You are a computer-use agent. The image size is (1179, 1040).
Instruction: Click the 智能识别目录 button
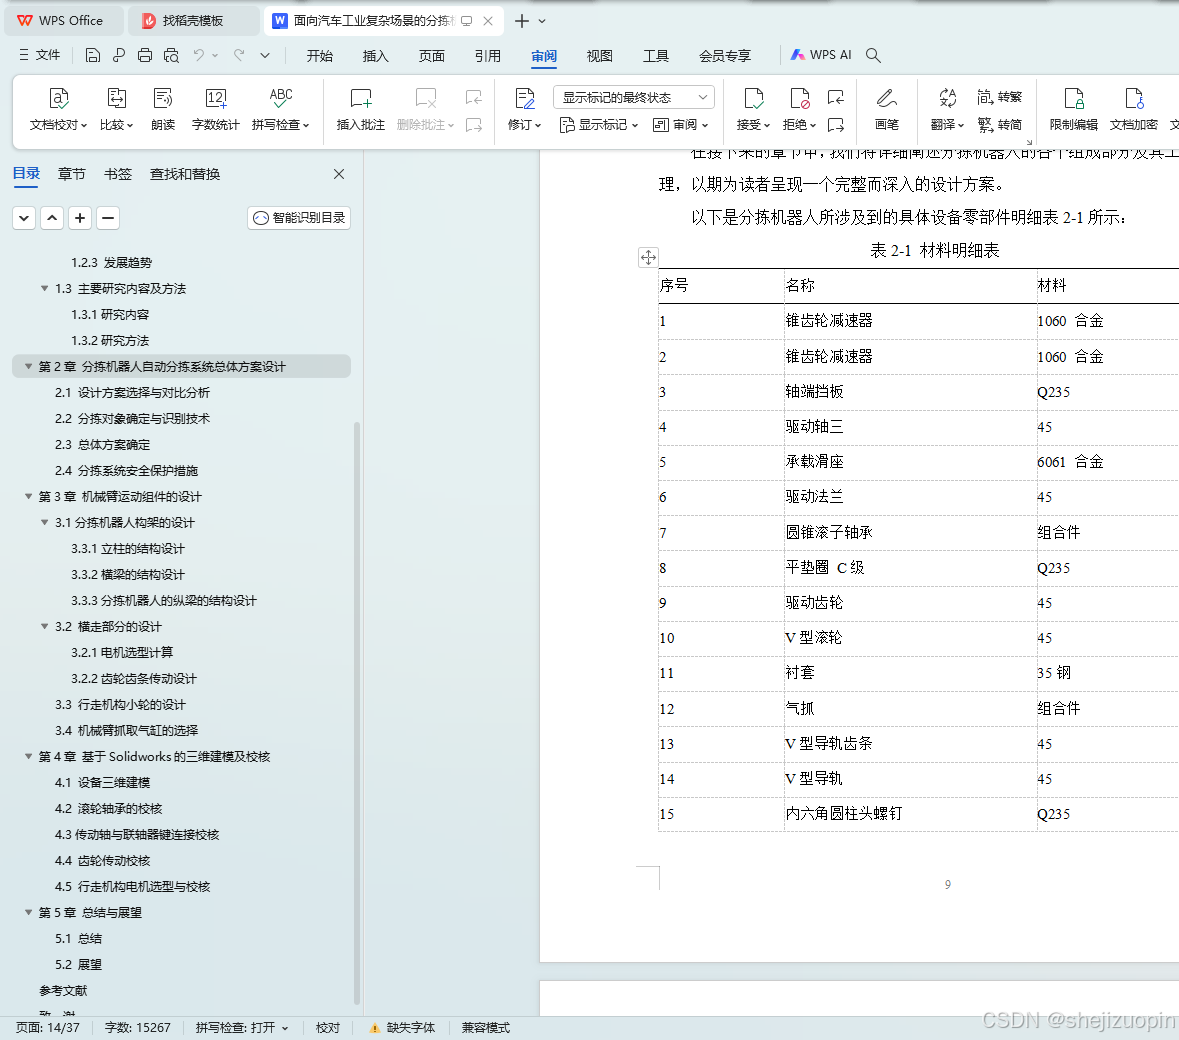299,218
